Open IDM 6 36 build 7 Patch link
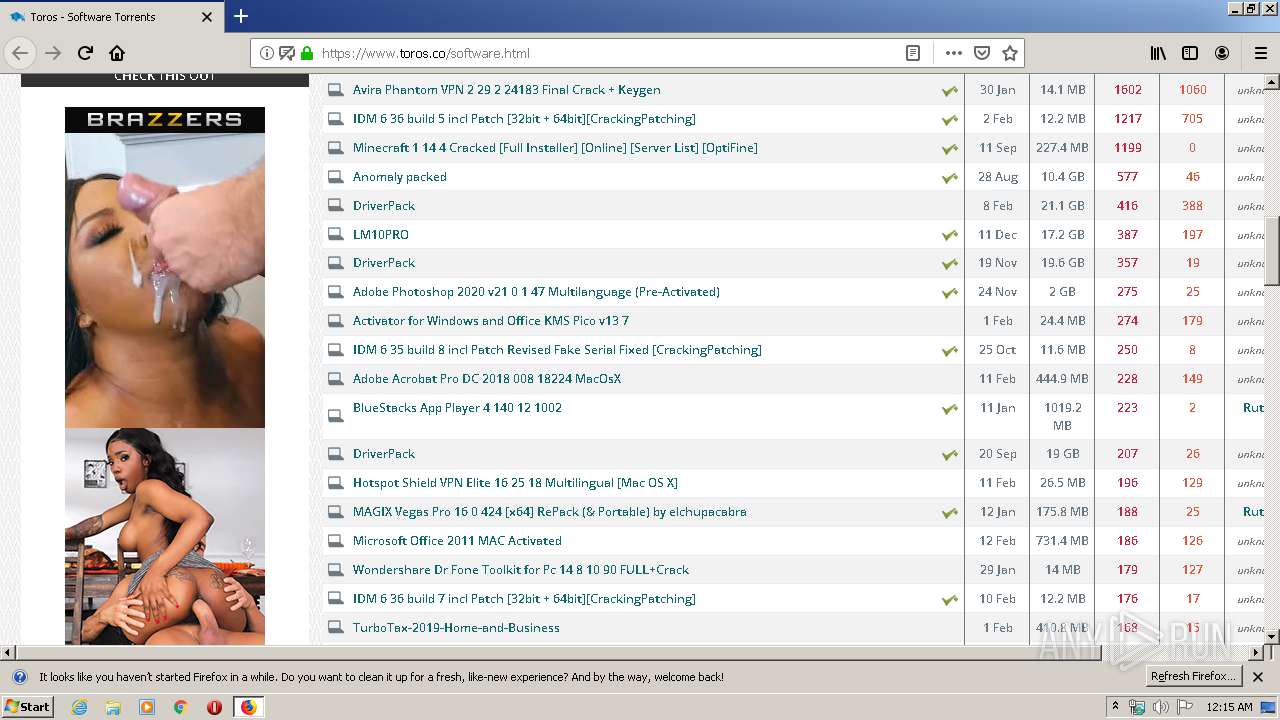Screen dimensions: 1280x720 524,599
